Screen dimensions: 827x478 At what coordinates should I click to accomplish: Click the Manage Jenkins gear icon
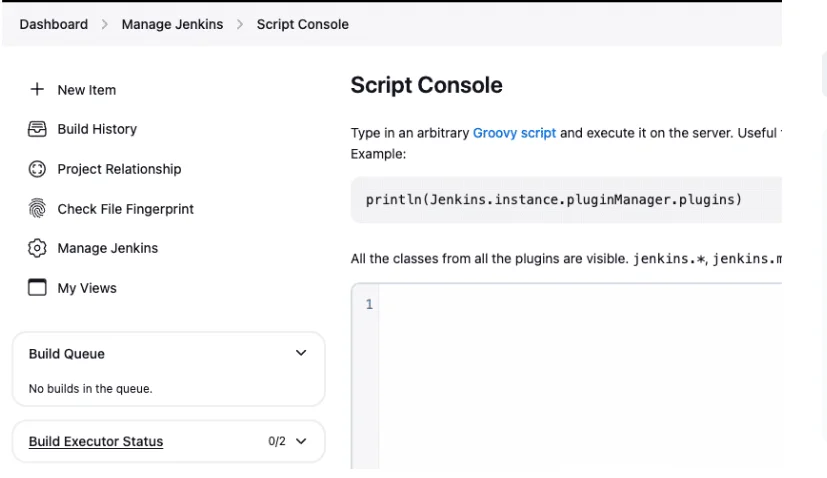tap(37, 248)
